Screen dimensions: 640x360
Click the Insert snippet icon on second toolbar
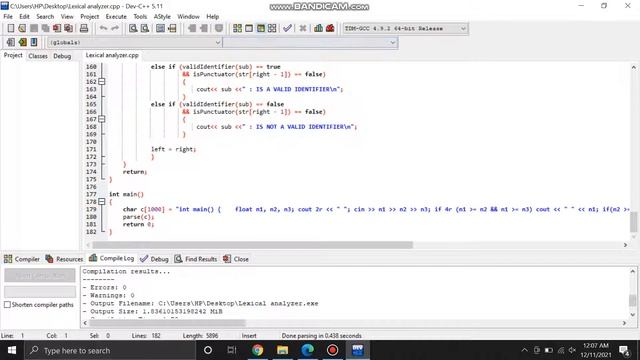click(x=11, y=42)
